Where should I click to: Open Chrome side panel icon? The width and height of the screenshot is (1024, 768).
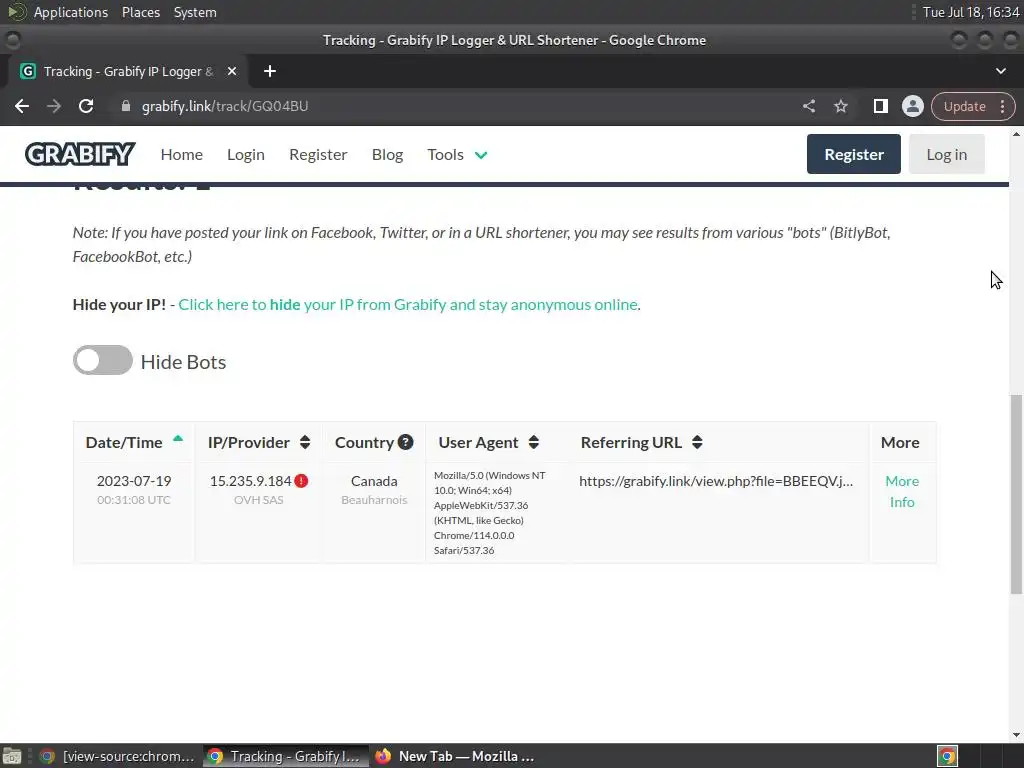(880, 106)
